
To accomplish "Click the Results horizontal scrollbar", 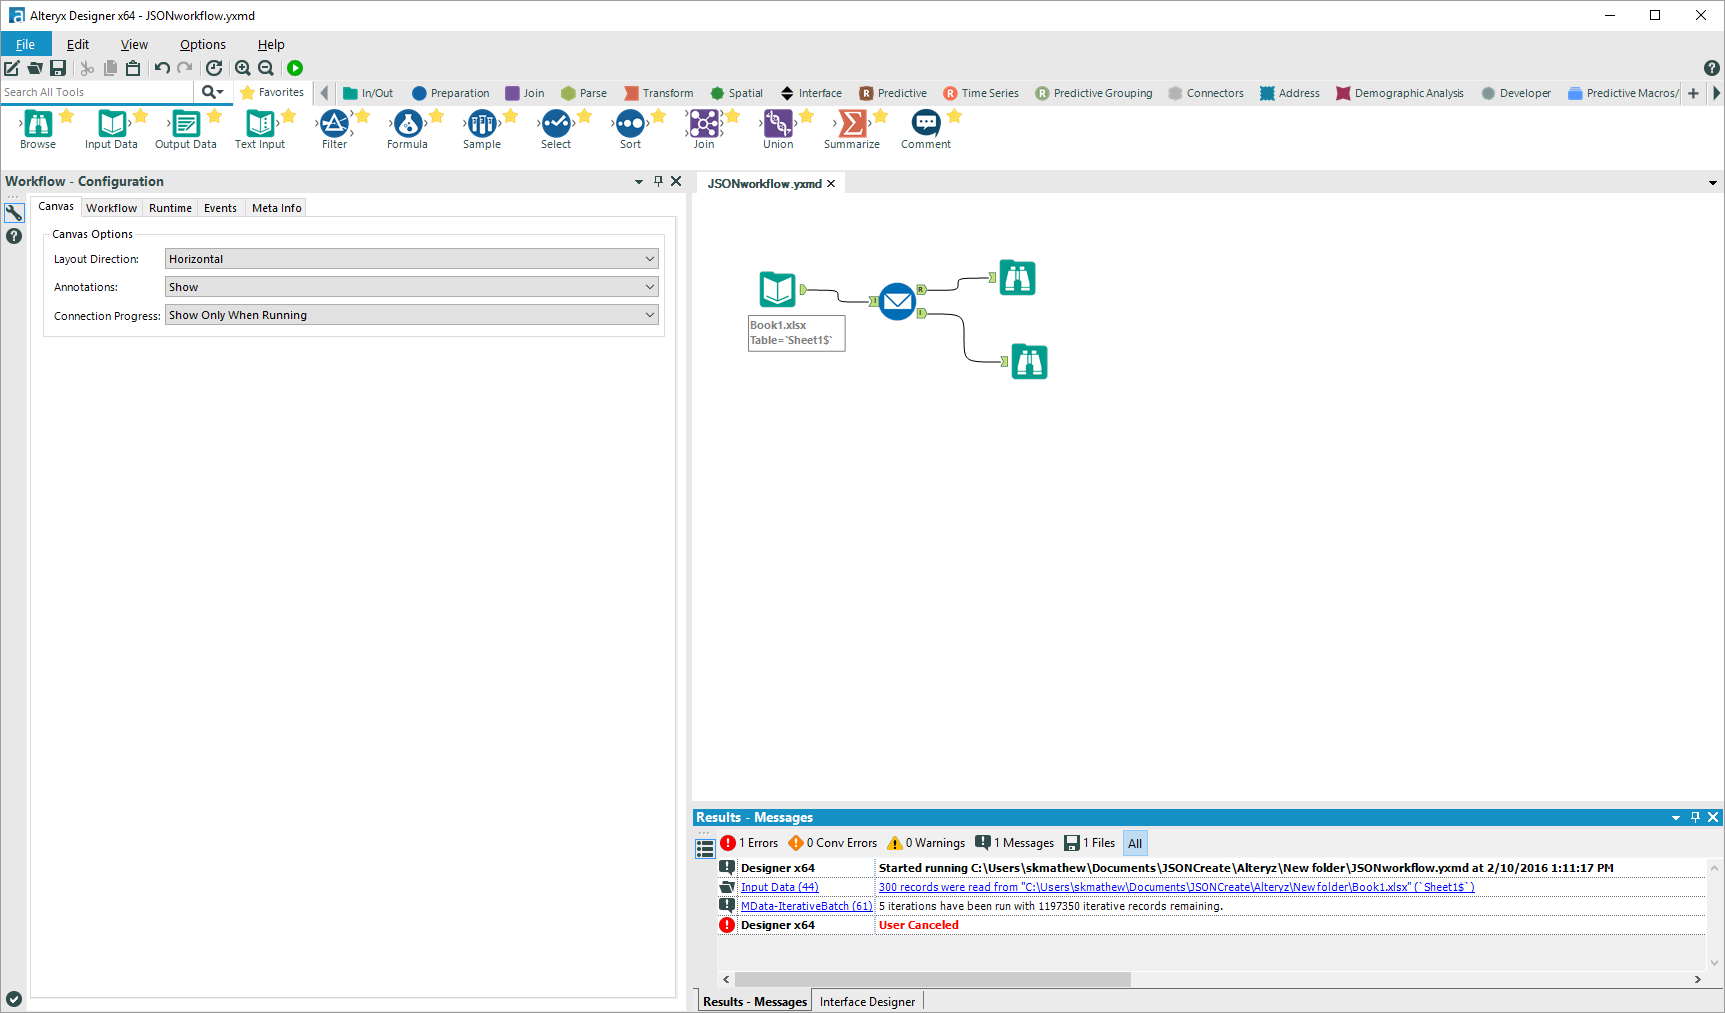I will [x=933, y=980].
